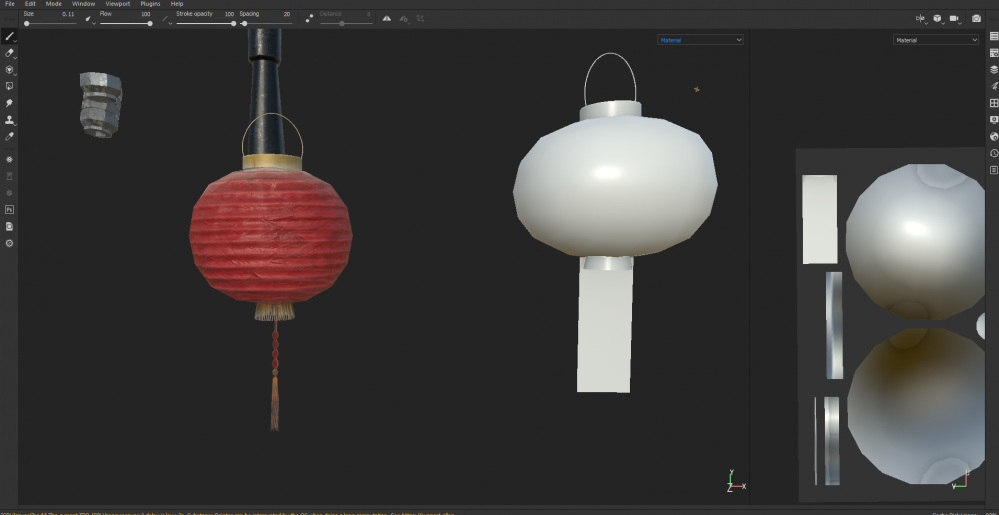
Task: Open the History panel icon
Action: click(x=993, y=153)
